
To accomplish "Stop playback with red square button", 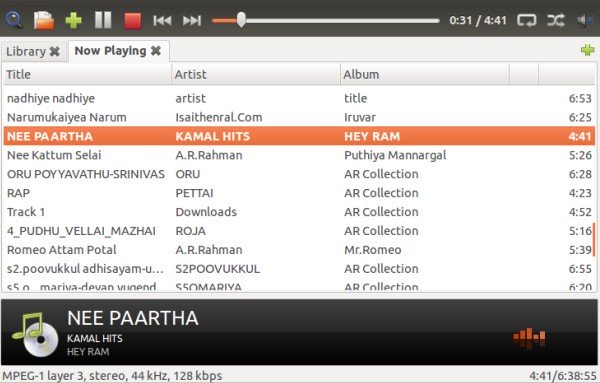I will [132, 20].
